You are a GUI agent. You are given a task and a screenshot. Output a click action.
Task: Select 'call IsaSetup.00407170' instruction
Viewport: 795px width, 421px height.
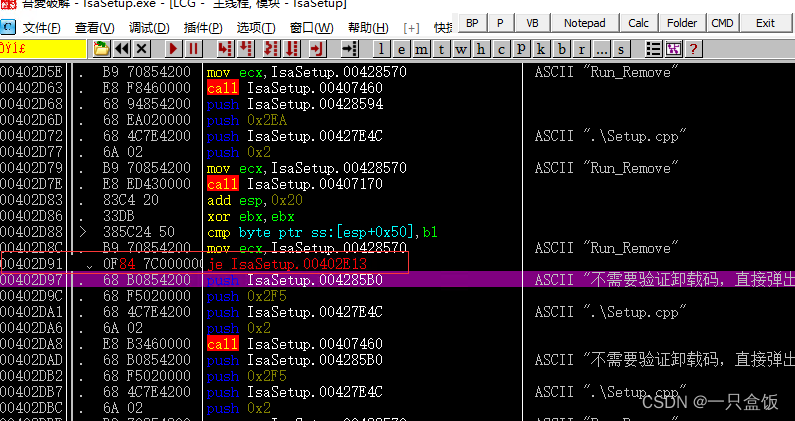coord(295,184)
